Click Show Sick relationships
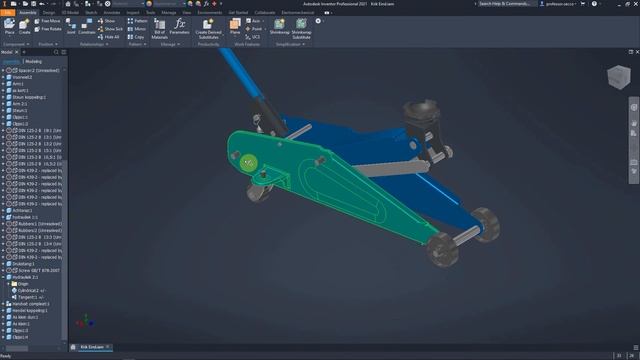Screen dimensions: 640x360 [x=110, y=29]
